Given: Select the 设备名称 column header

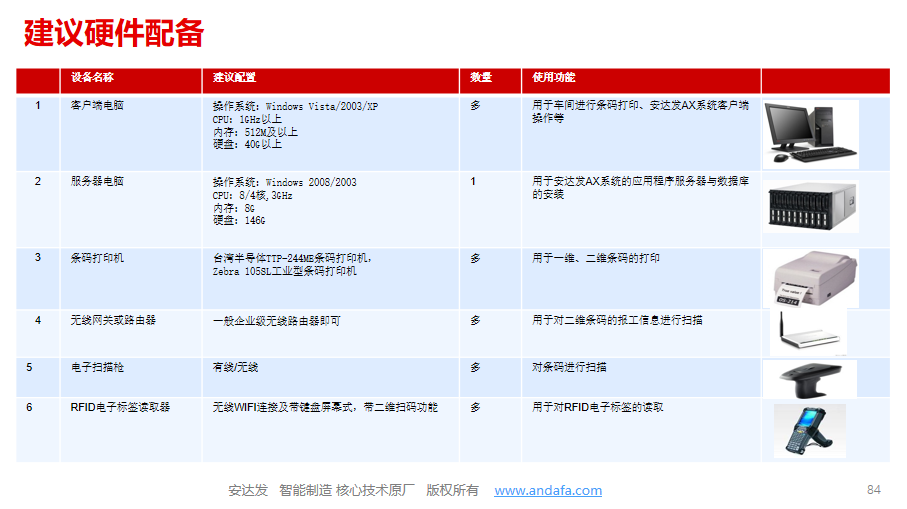Looking at the screenshot, I should coord(92,78).
